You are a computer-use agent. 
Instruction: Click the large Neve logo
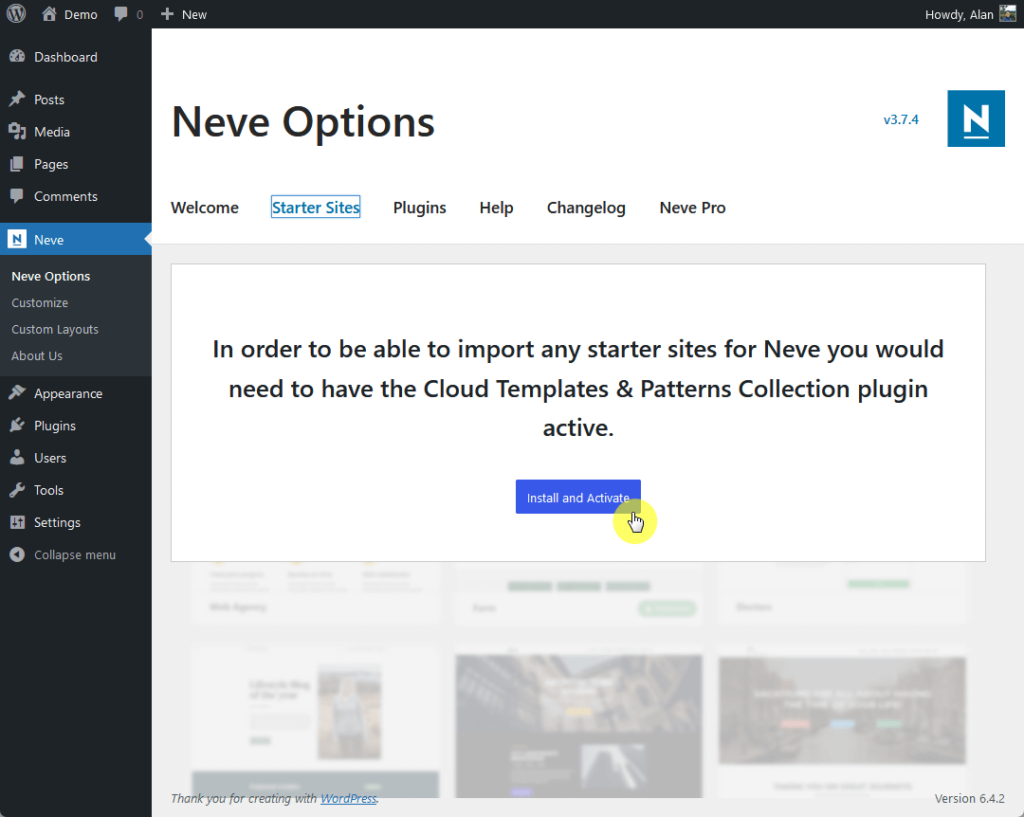976,119
